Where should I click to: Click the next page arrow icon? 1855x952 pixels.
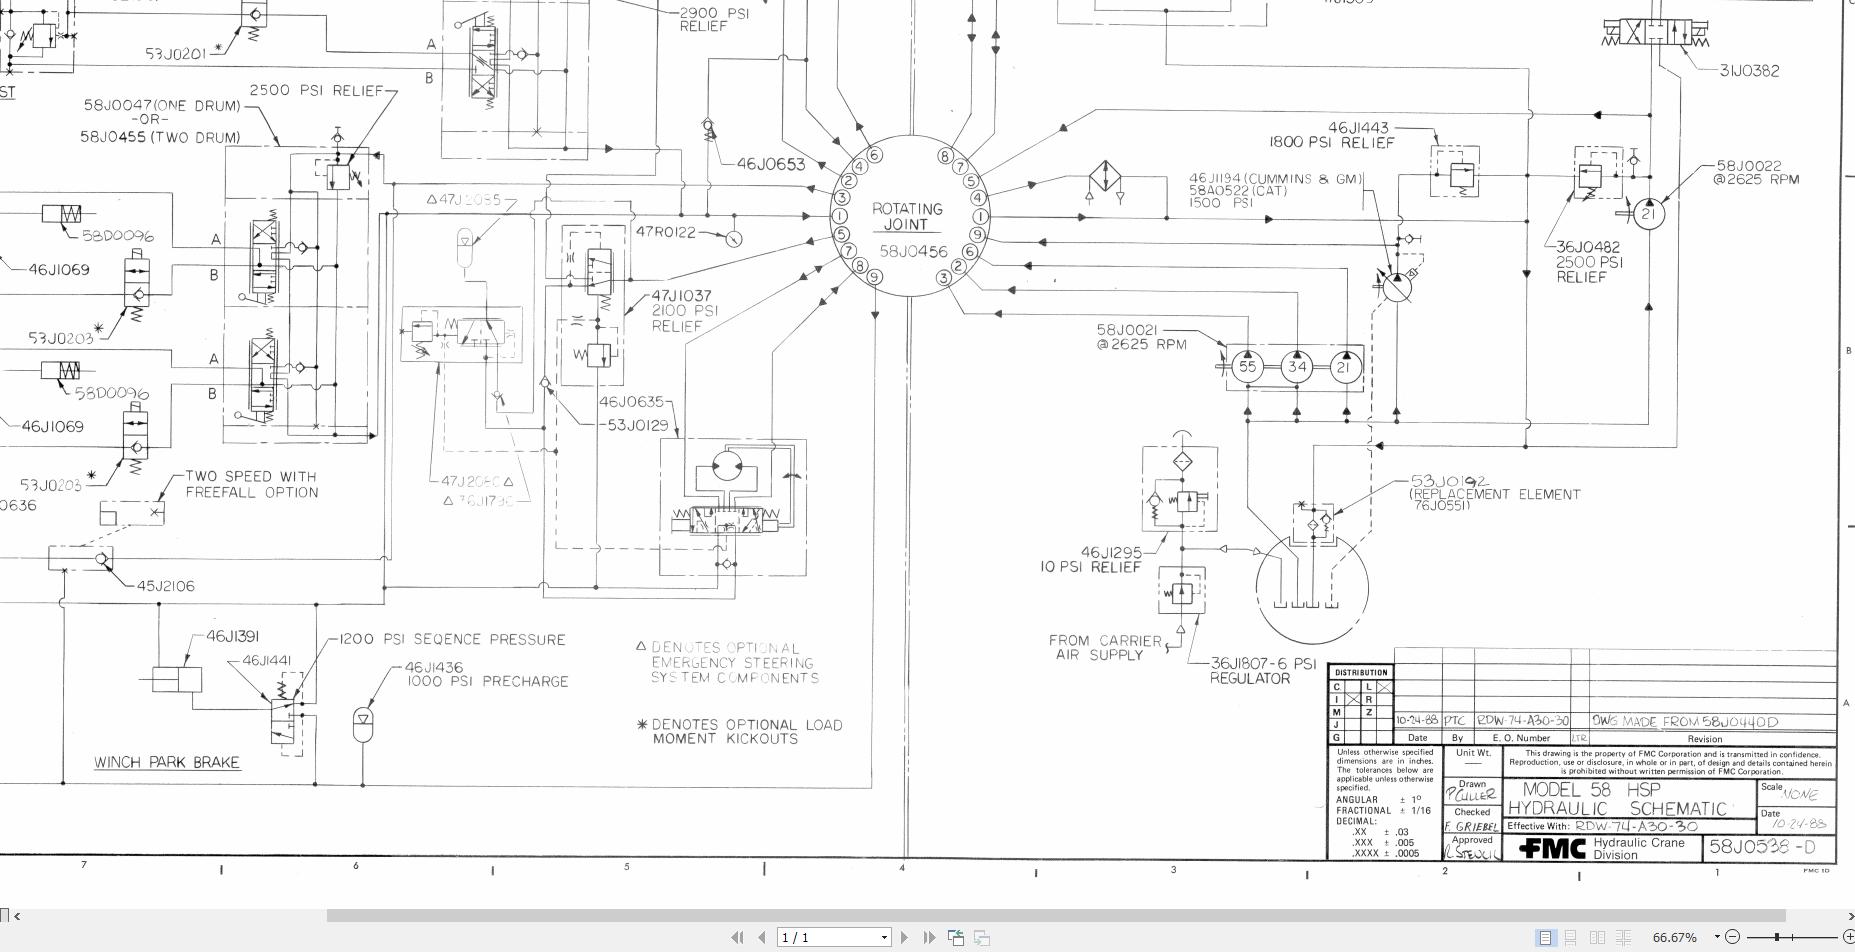click(x=905, y=937)
